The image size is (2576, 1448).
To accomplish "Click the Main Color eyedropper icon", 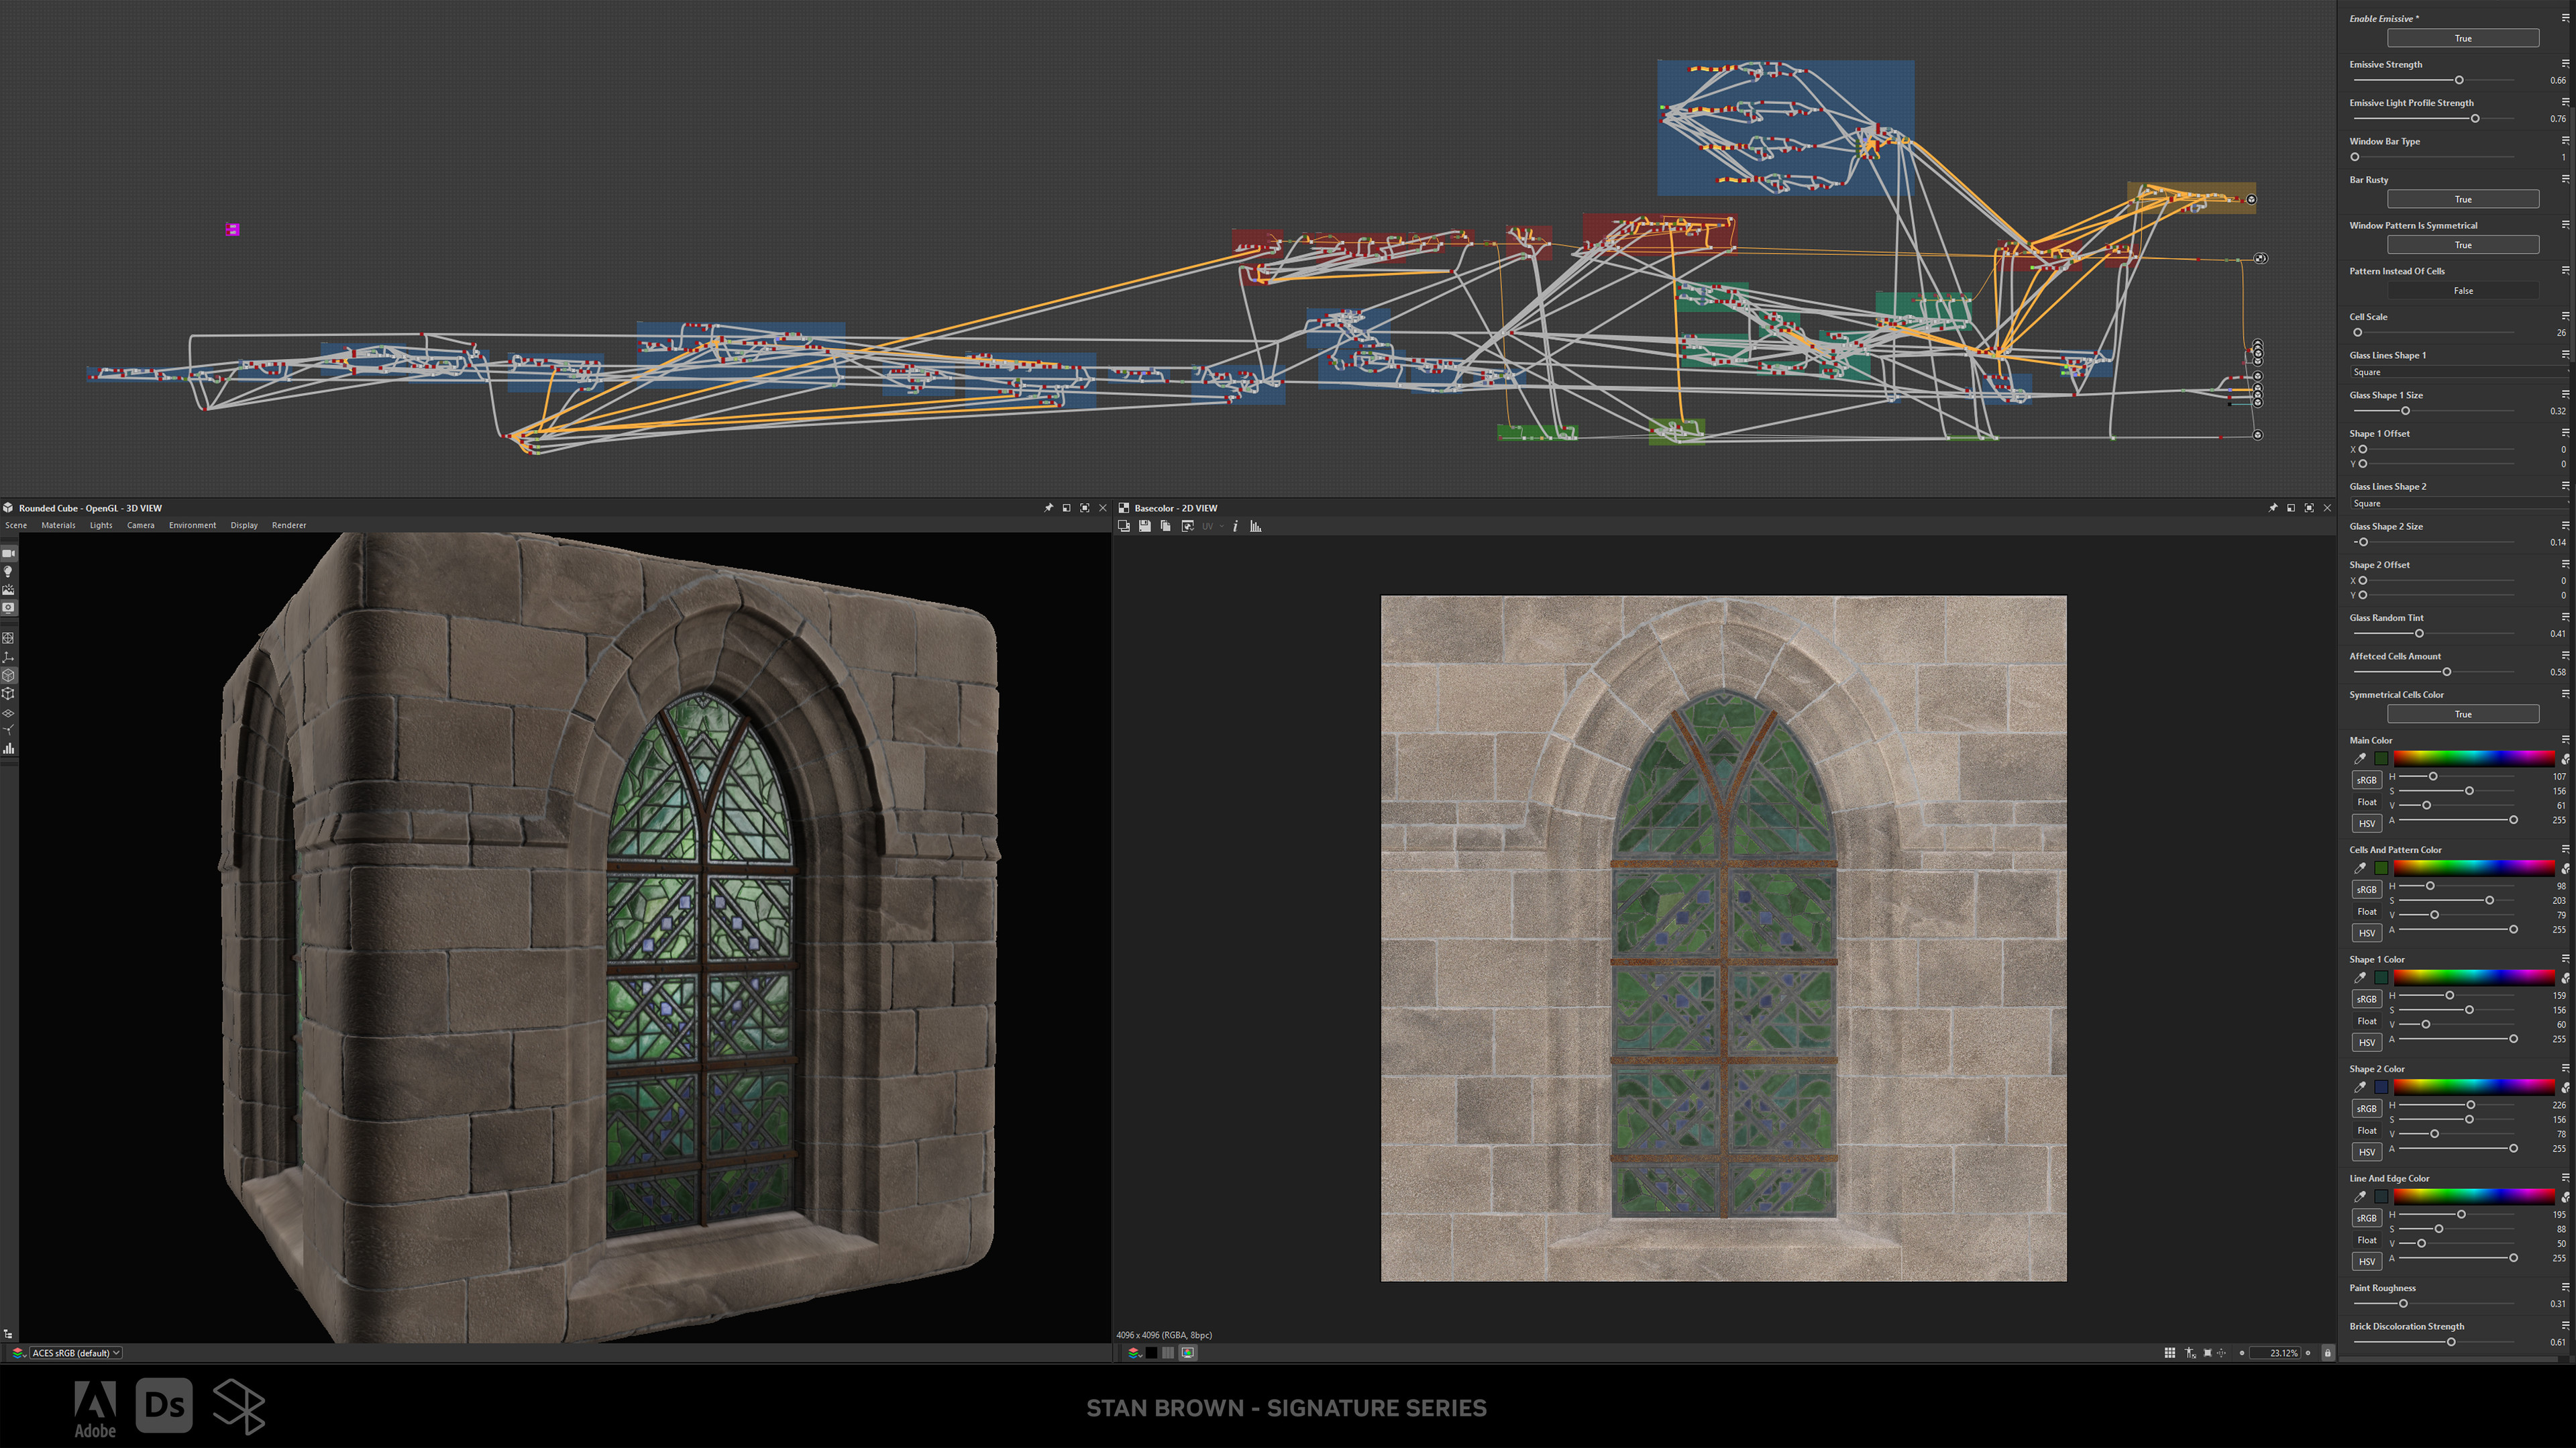I will pos(2360,759).
